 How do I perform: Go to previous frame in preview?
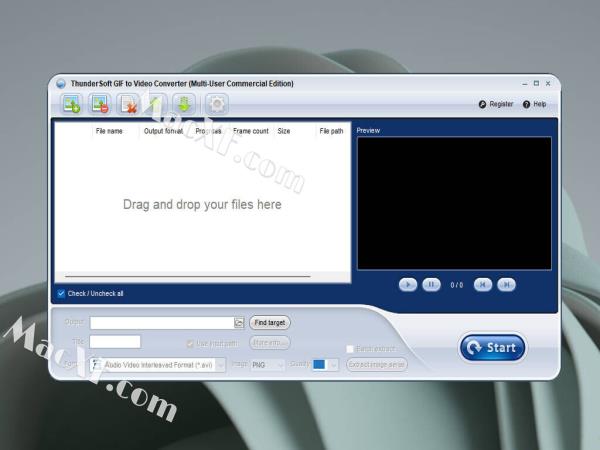tap(483, 285)
